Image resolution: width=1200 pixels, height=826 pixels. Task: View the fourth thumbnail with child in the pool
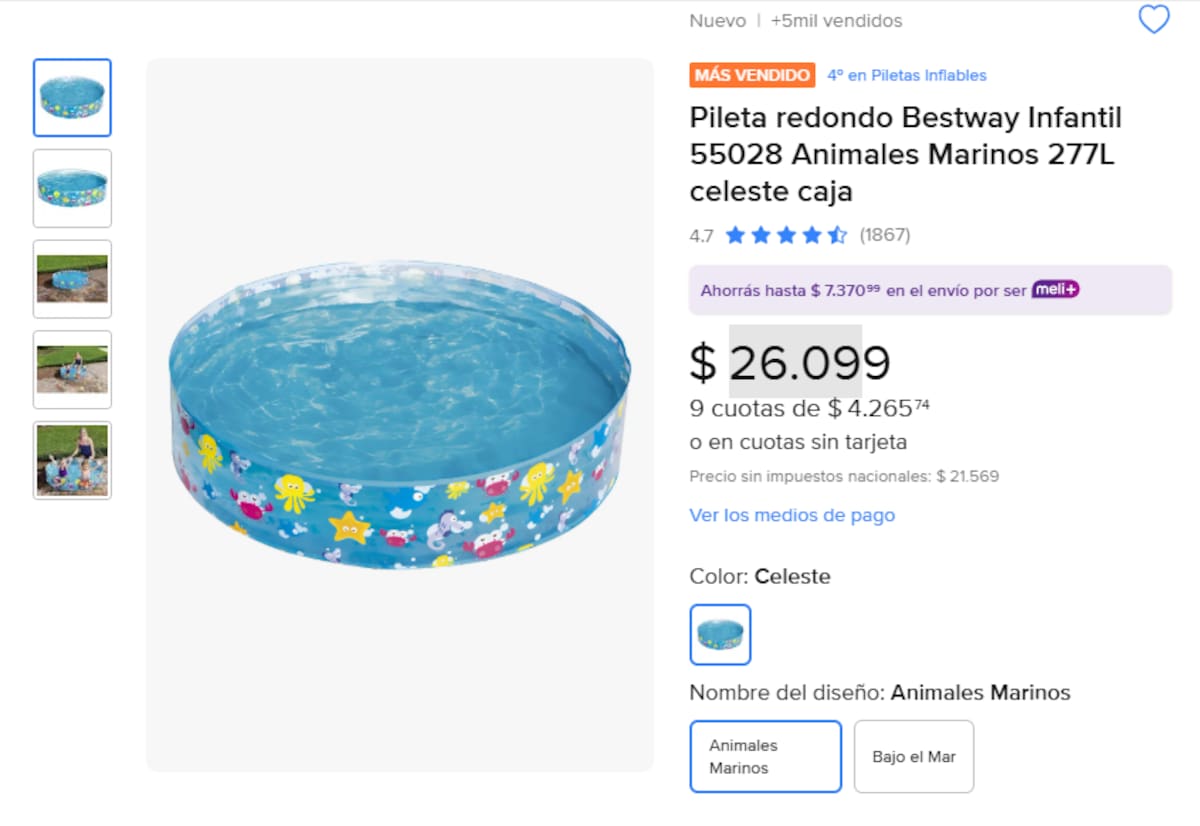click(x=72, y=370)
